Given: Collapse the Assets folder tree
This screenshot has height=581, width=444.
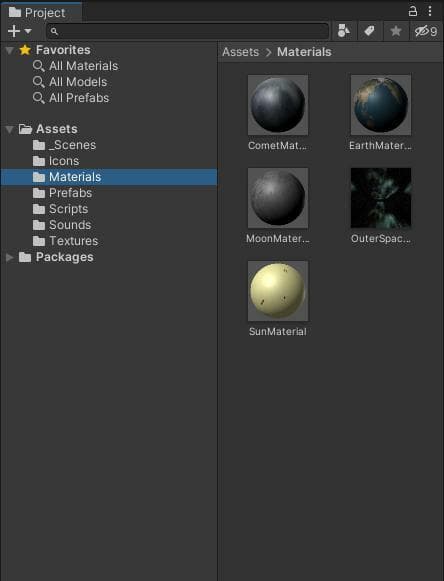Looking at the screenshot, I should (10, 130).
